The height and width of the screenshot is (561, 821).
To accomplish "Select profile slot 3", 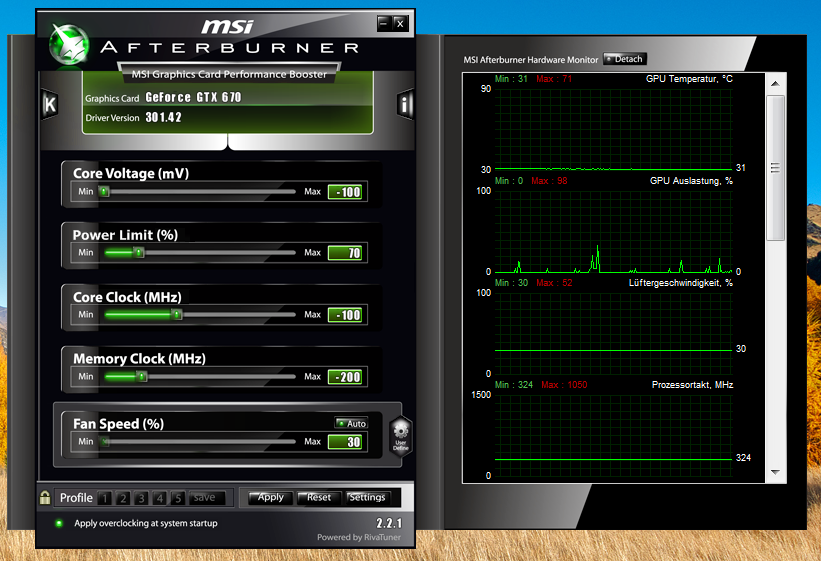I will (141, 498).
